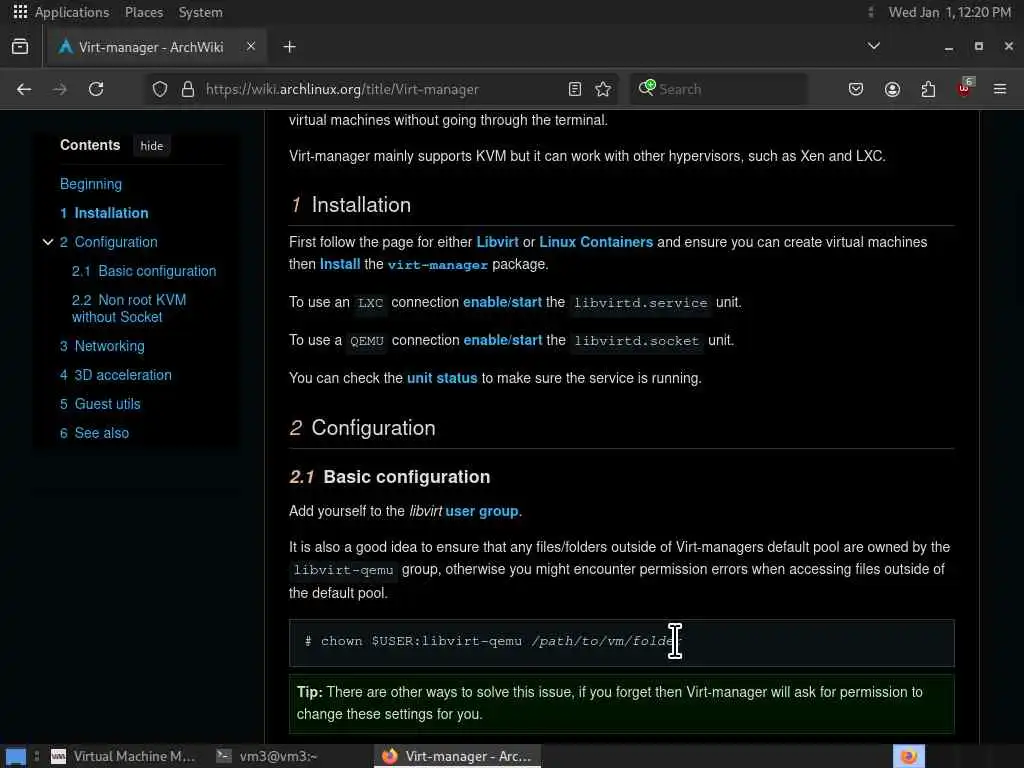Go back with the browser back arrow
Screen dimensions: 1024x768
point(24,89)
